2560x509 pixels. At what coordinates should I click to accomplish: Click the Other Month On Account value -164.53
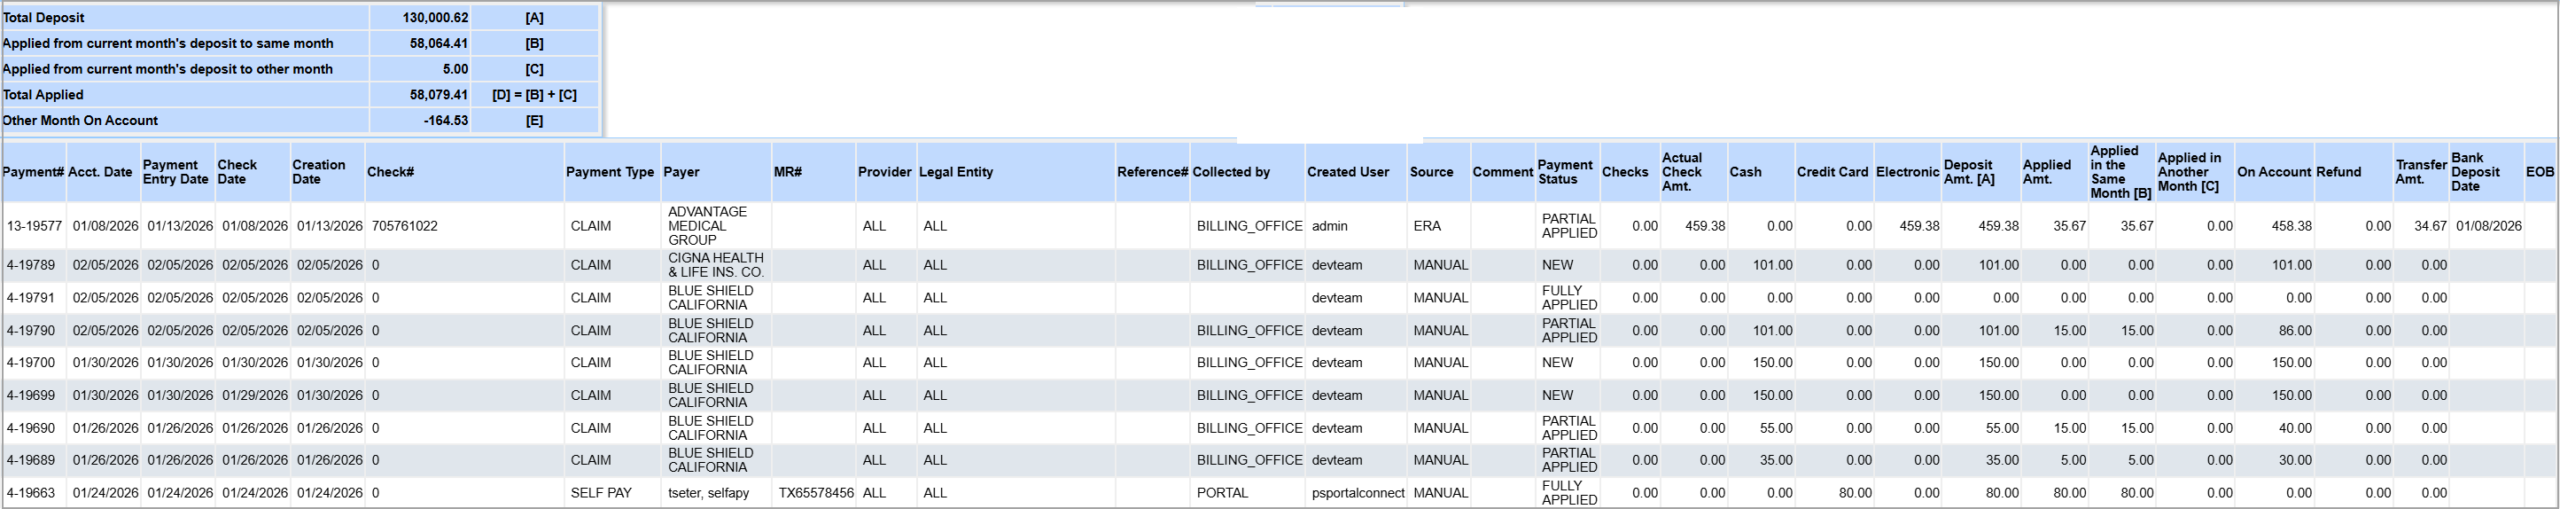(x=445, y=121)
